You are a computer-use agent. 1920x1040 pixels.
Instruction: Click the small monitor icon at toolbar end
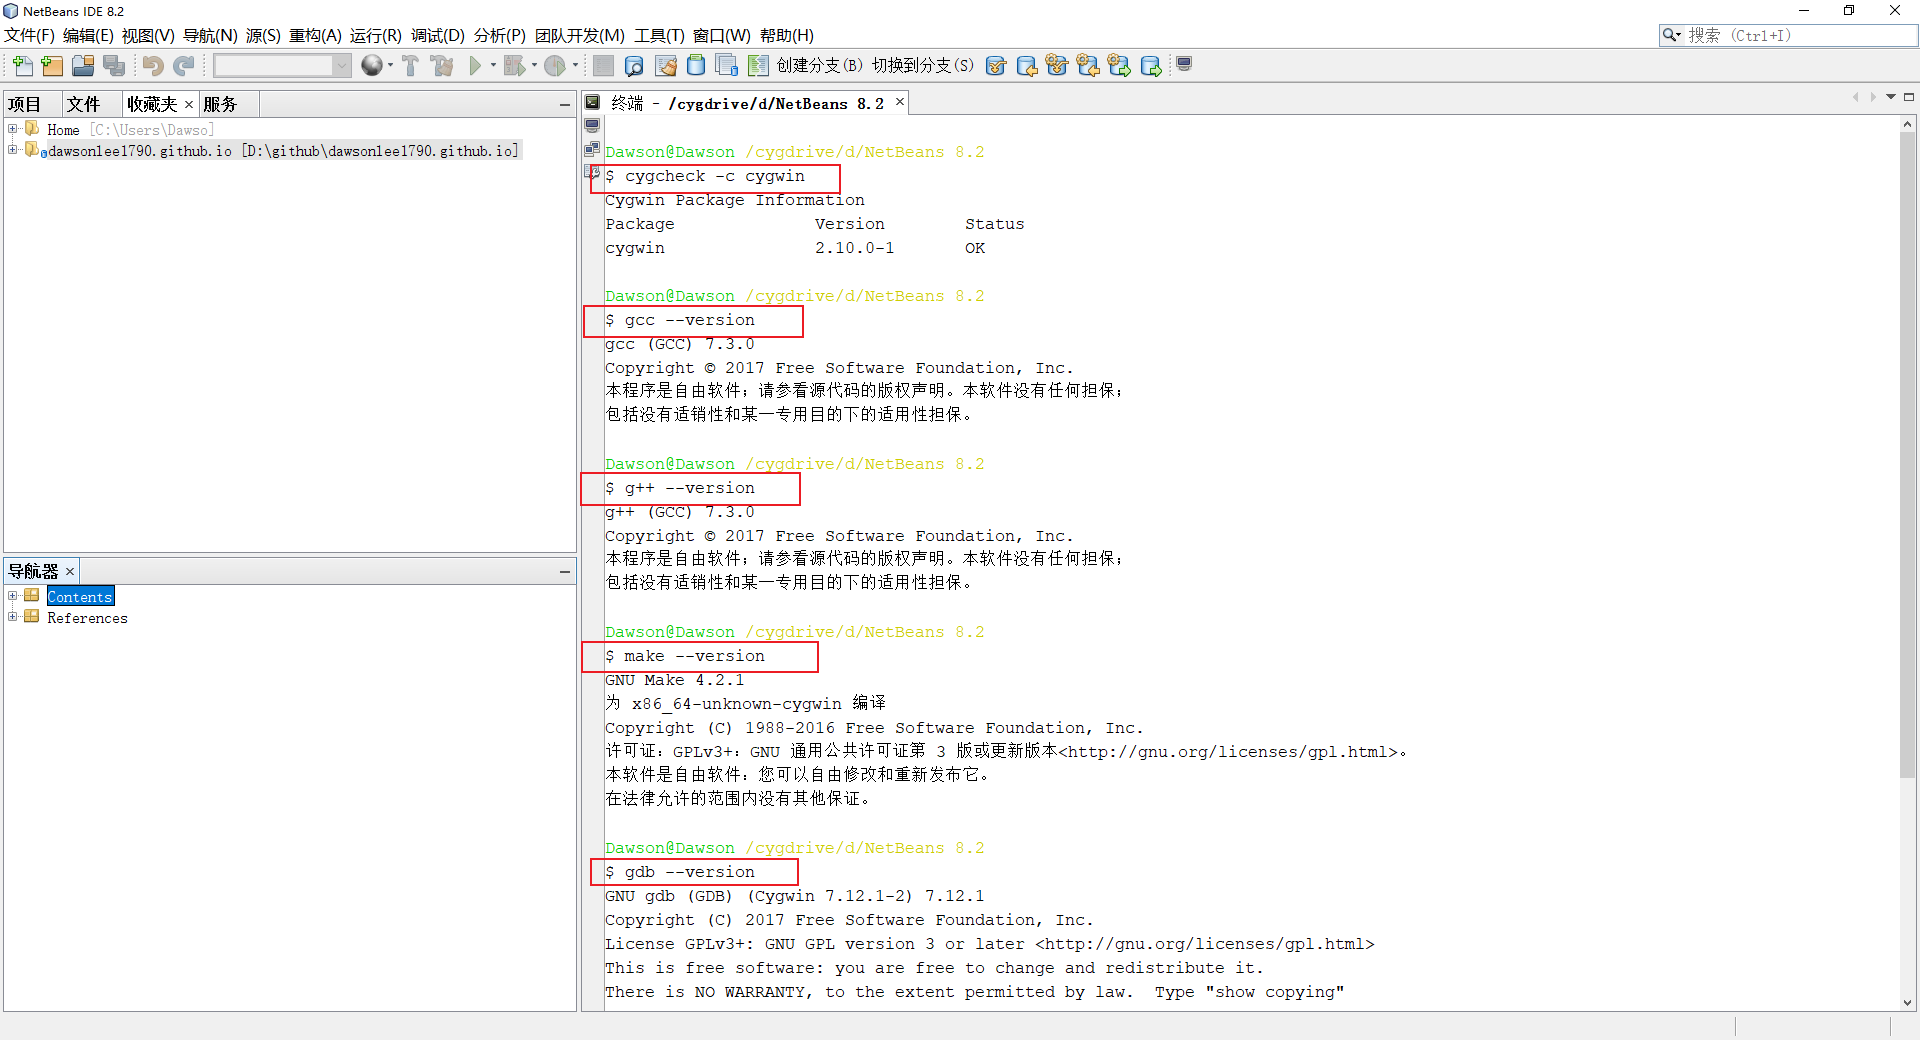1184,64
